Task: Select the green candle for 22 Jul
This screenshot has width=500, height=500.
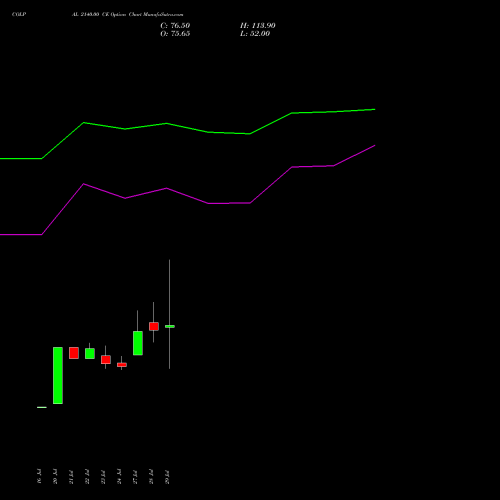Action: 90,353
